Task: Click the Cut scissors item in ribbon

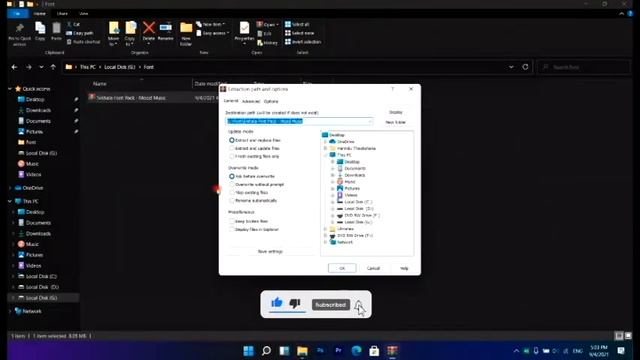Action: click(x=73, y=24)
